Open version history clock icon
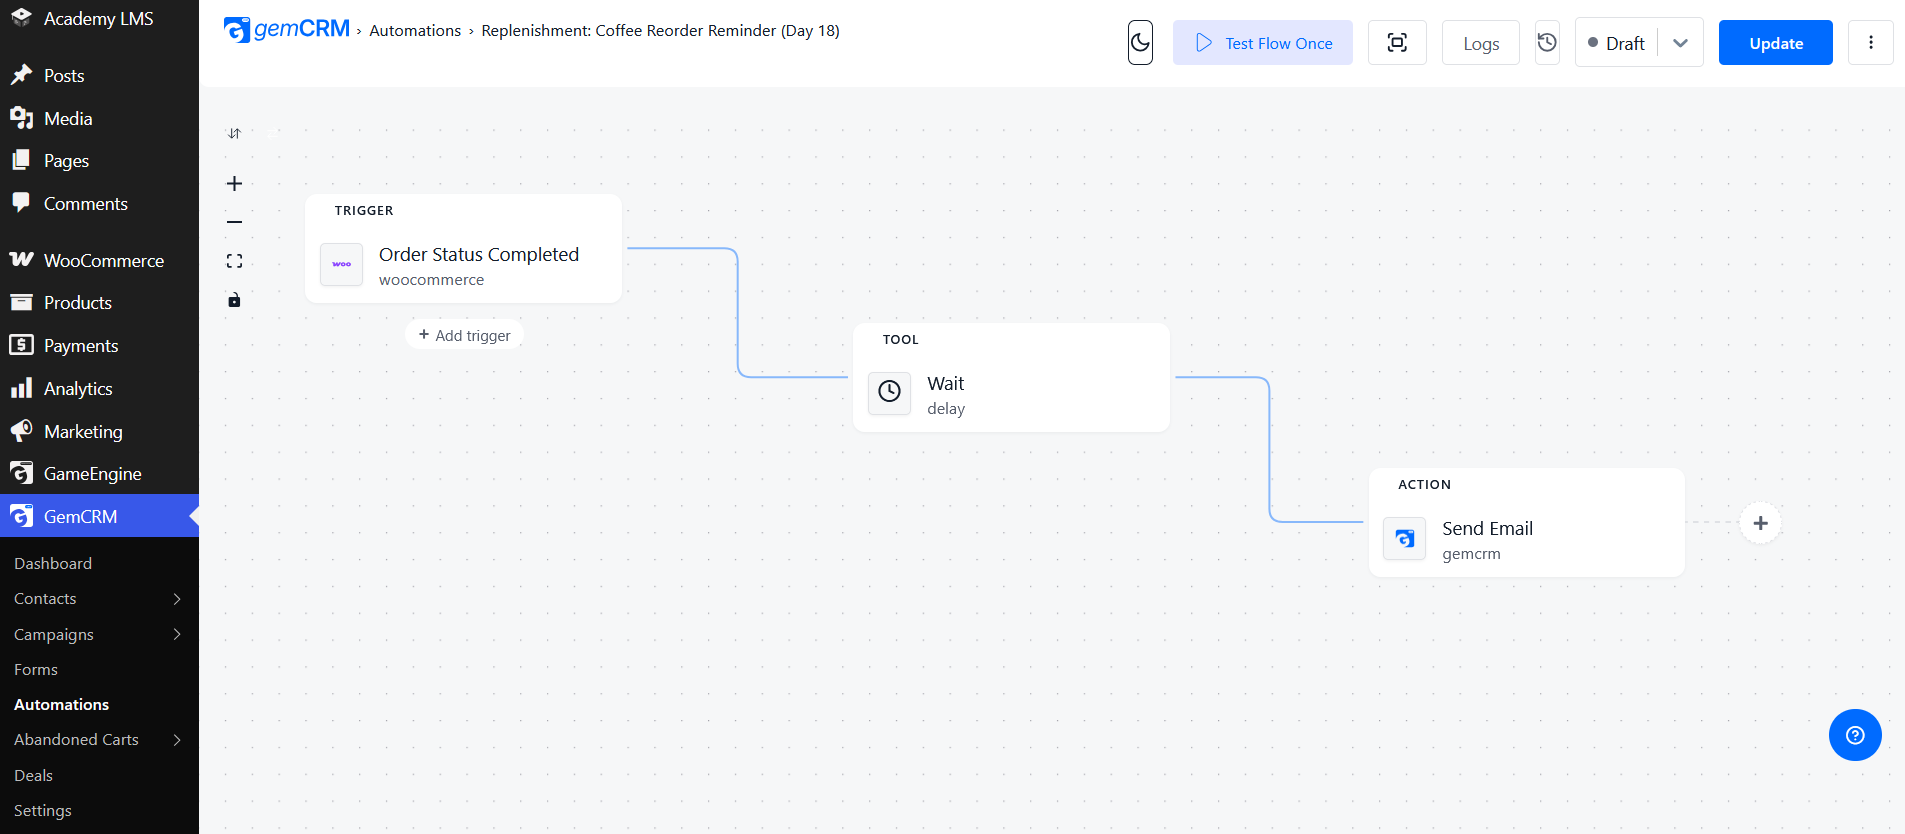1905x834 pixels. point(1547,43)
